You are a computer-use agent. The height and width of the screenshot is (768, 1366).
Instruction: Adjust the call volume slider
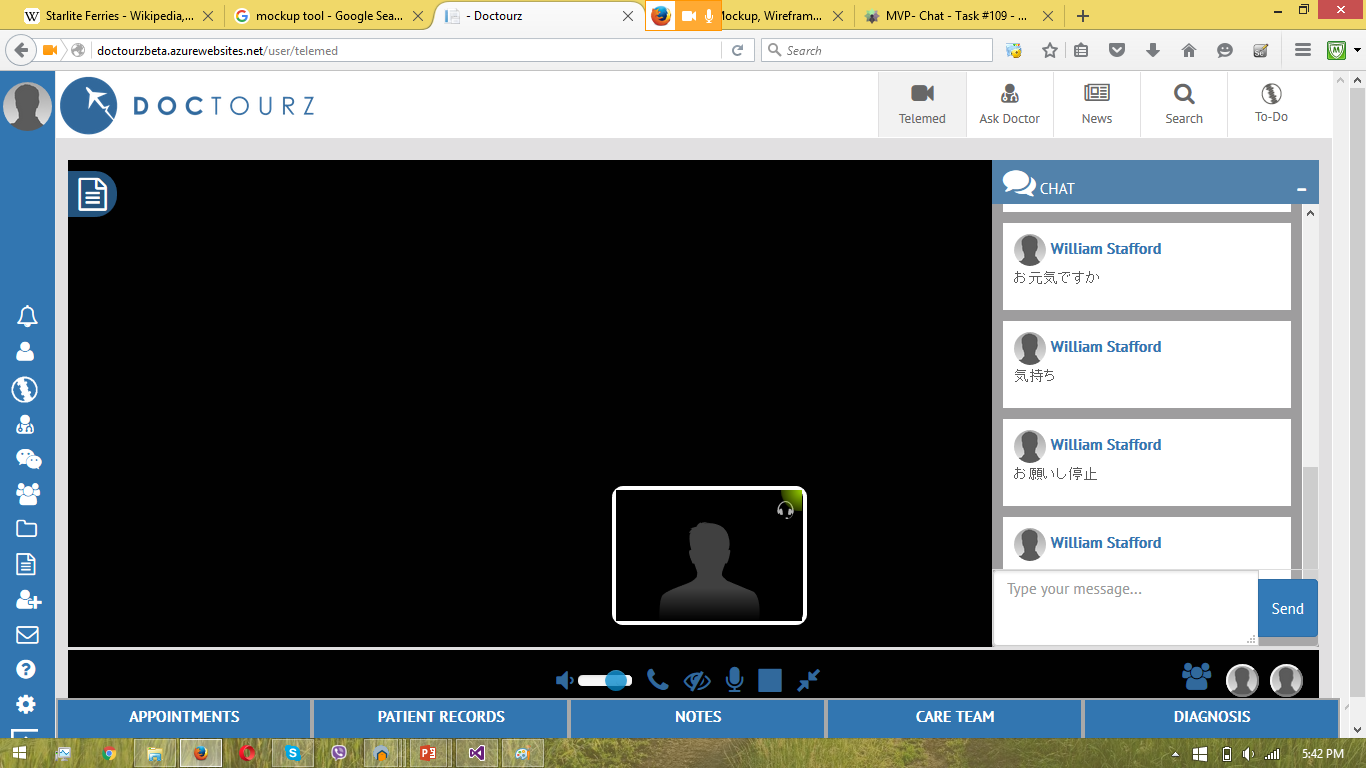(x=605, y=681)
